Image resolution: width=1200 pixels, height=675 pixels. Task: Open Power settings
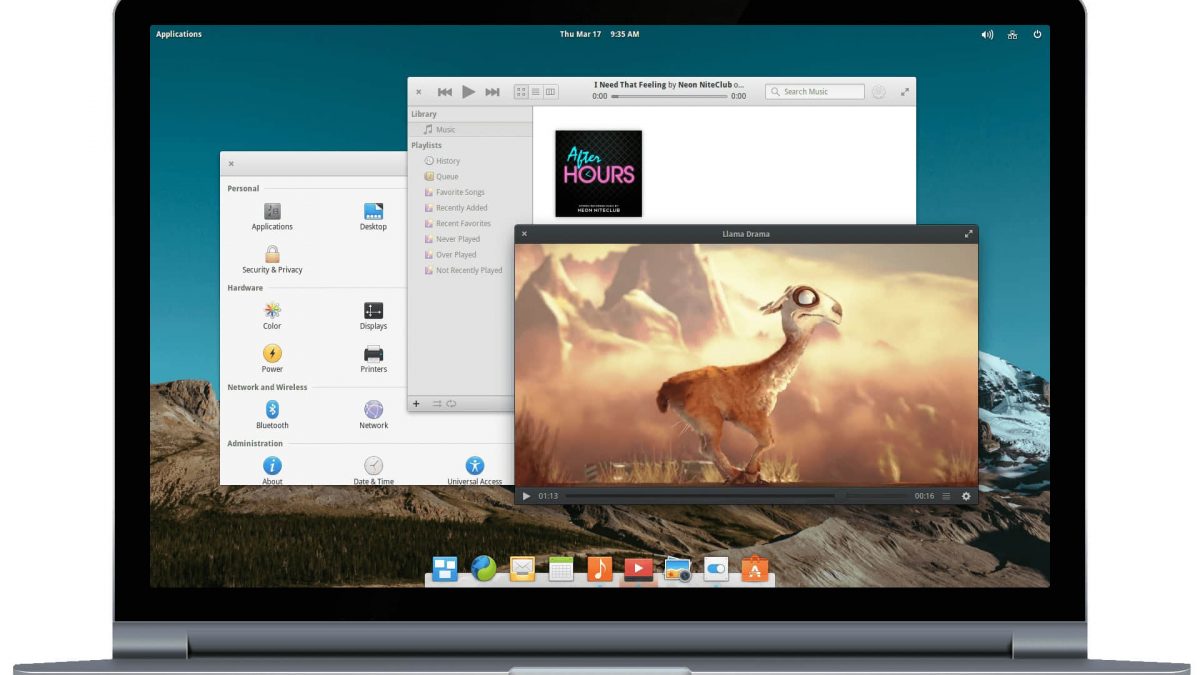pos(272,359)
